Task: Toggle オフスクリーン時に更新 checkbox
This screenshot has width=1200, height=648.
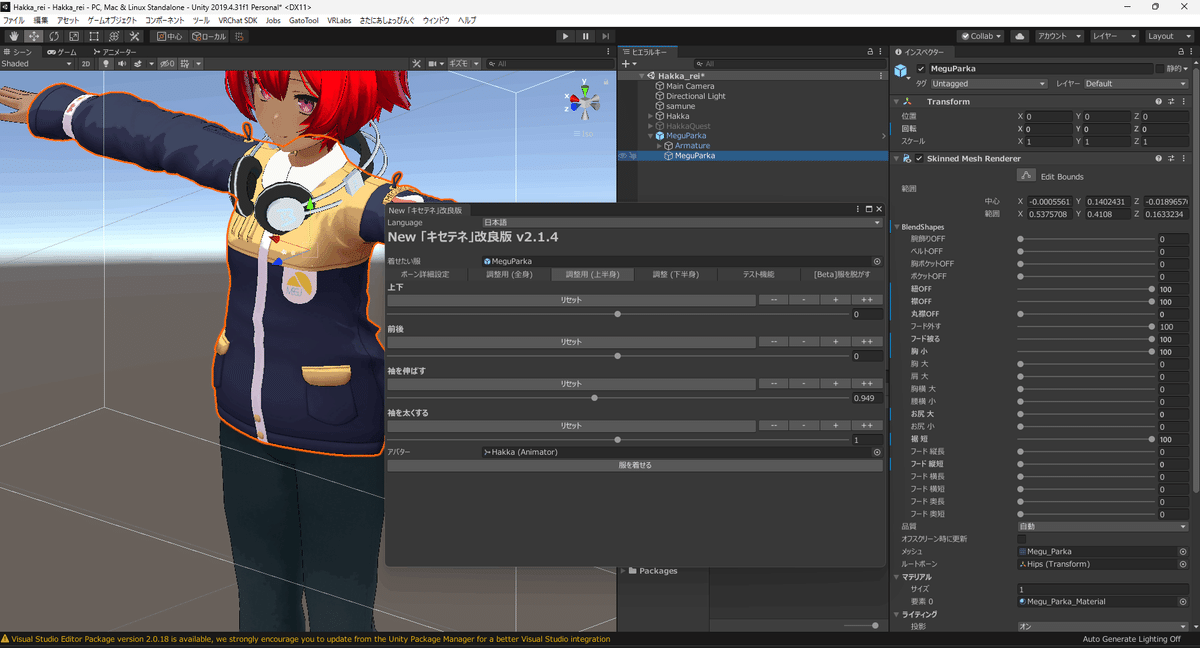Action: coord(1022,539)
